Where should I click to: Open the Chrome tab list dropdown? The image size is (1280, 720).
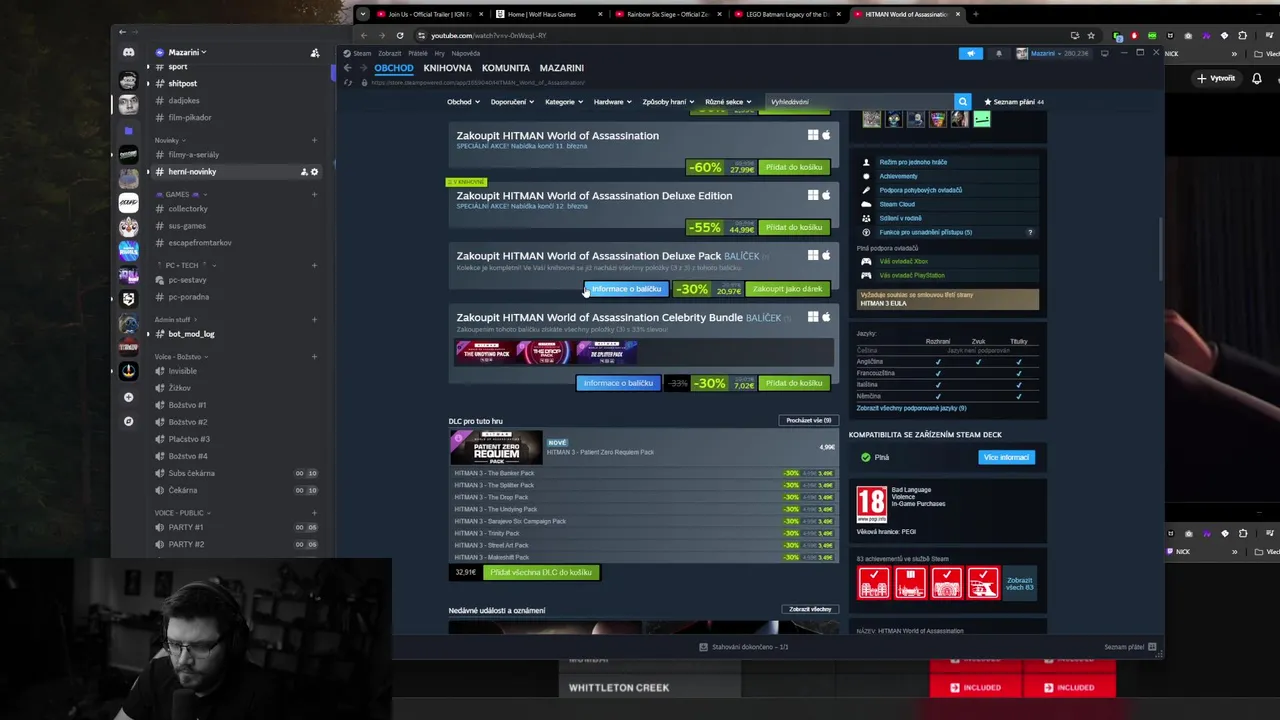[363, 14]
